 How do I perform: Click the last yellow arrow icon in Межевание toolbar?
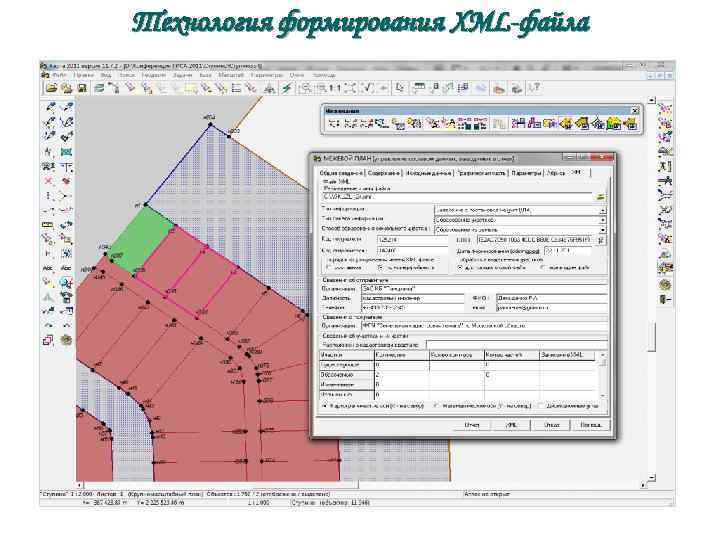[x=631, y=123]
